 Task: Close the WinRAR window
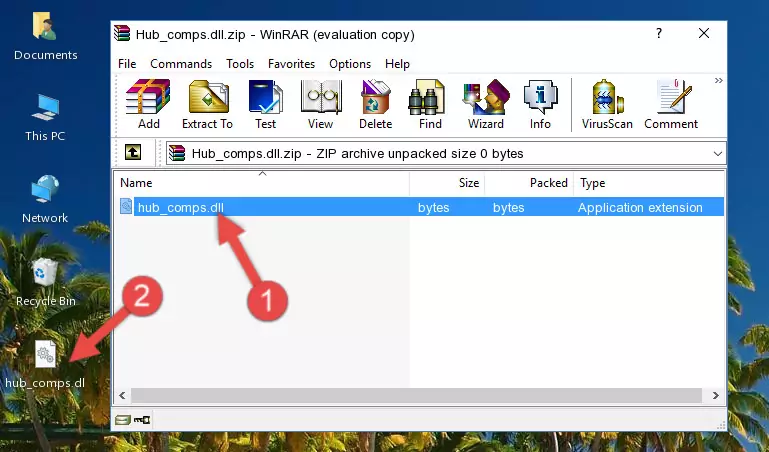[x=704, y=33]
